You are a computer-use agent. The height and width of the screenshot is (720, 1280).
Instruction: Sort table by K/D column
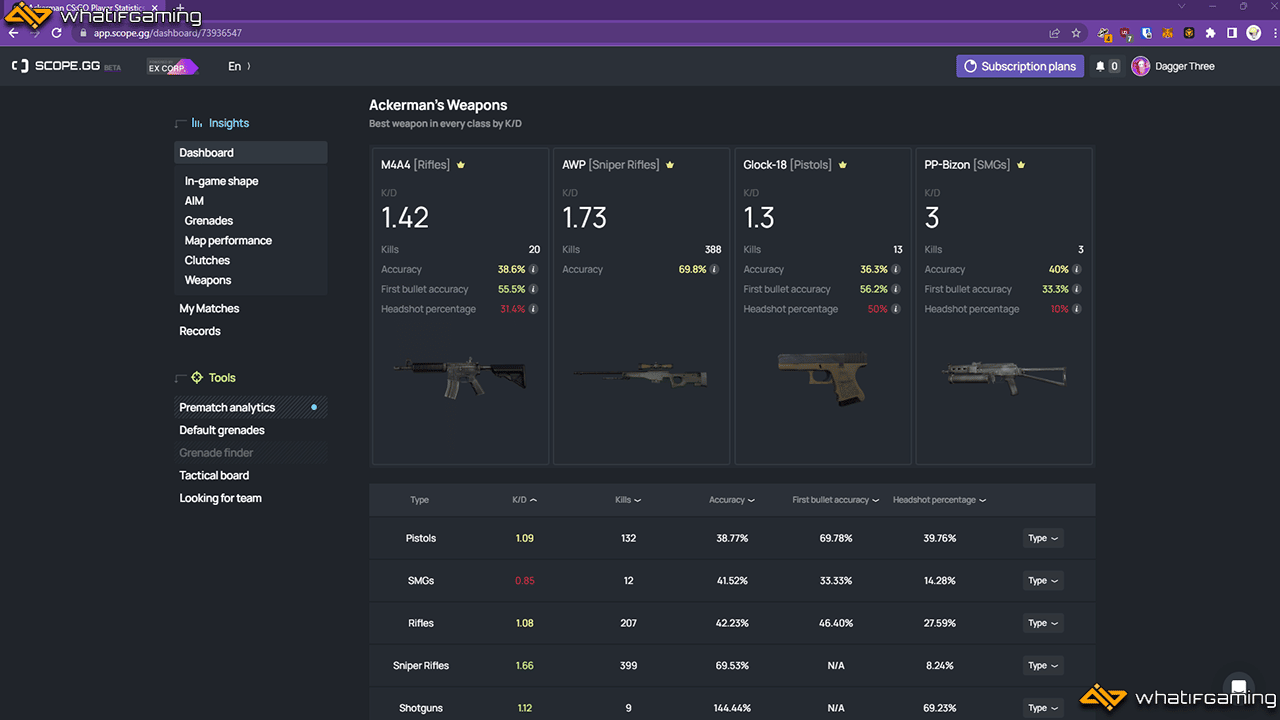pyautogui.click(x=524, y=500)
